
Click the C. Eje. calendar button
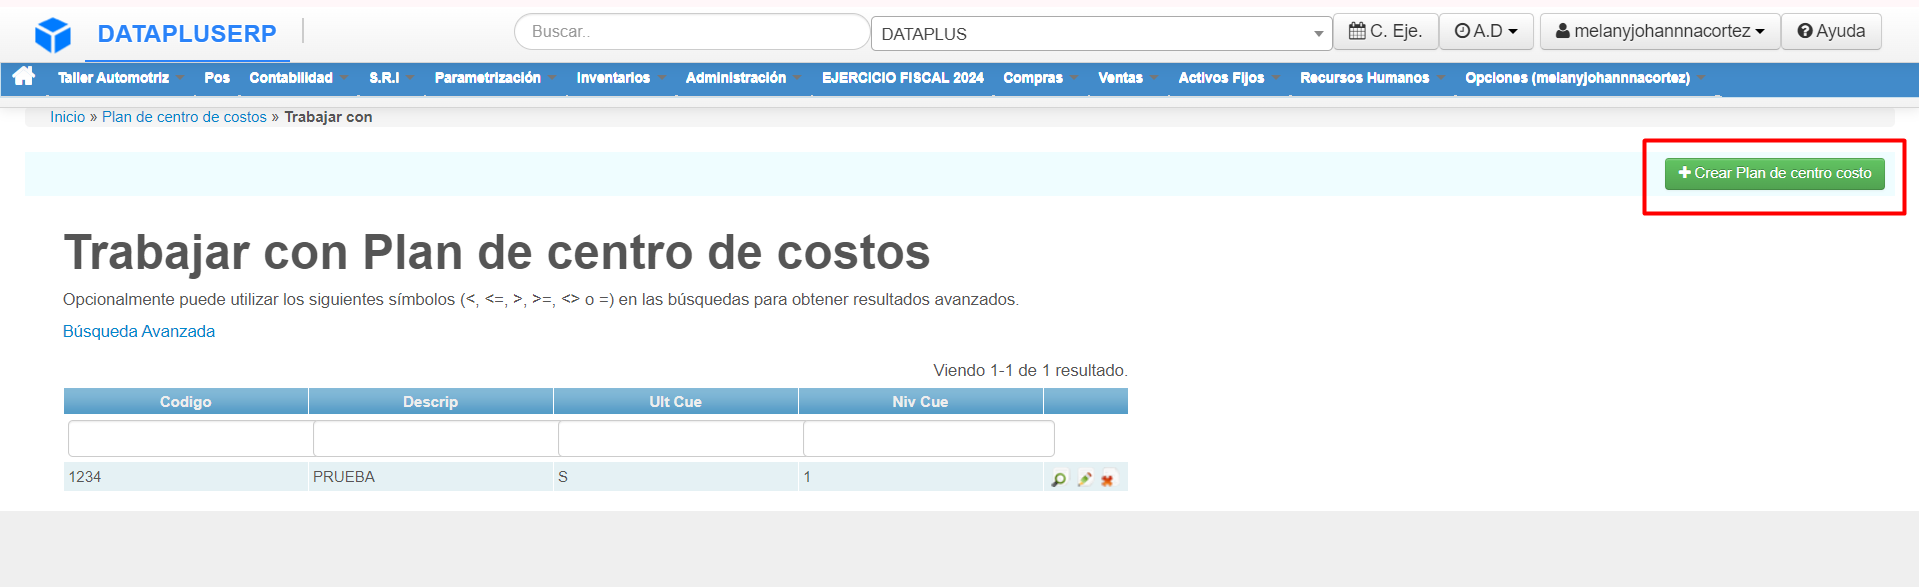[1385, 31]
